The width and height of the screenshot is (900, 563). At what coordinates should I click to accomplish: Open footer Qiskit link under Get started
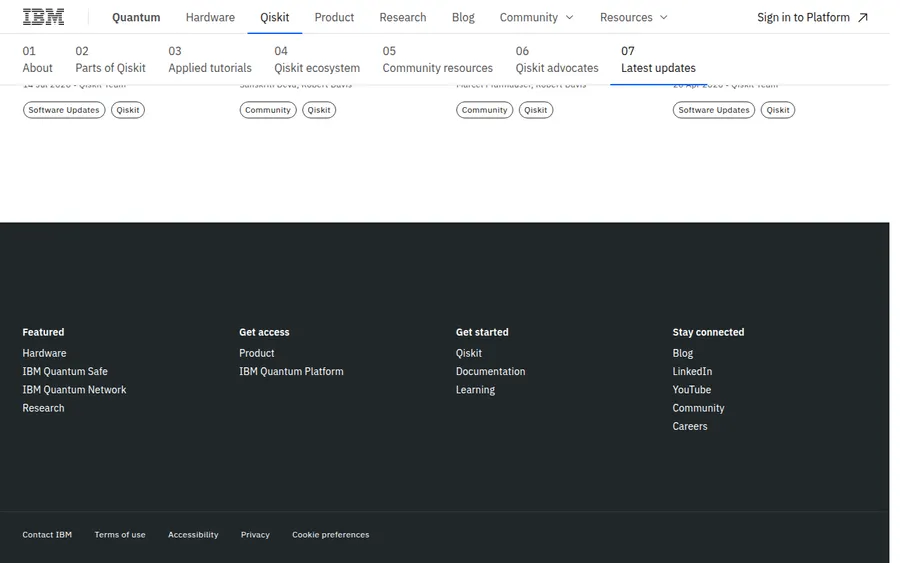click(468, 353)
